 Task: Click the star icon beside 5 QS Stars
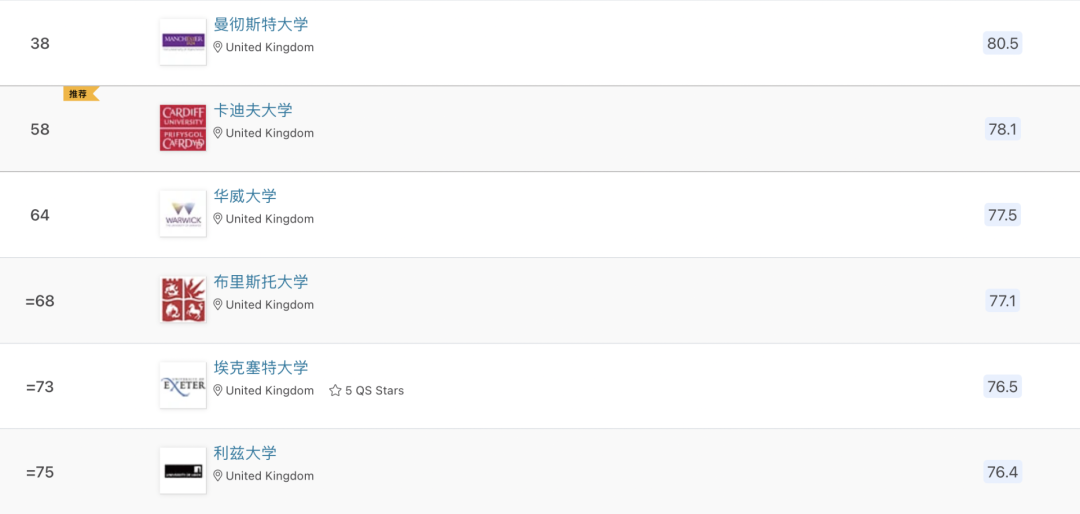(x=335, y=391)
